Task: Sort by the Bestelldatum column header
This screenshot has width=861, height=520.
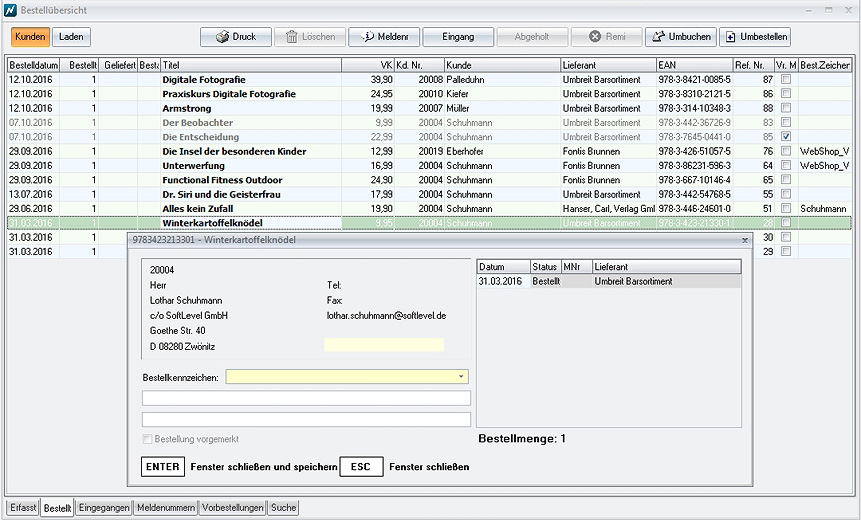Action: coord(35,65)
